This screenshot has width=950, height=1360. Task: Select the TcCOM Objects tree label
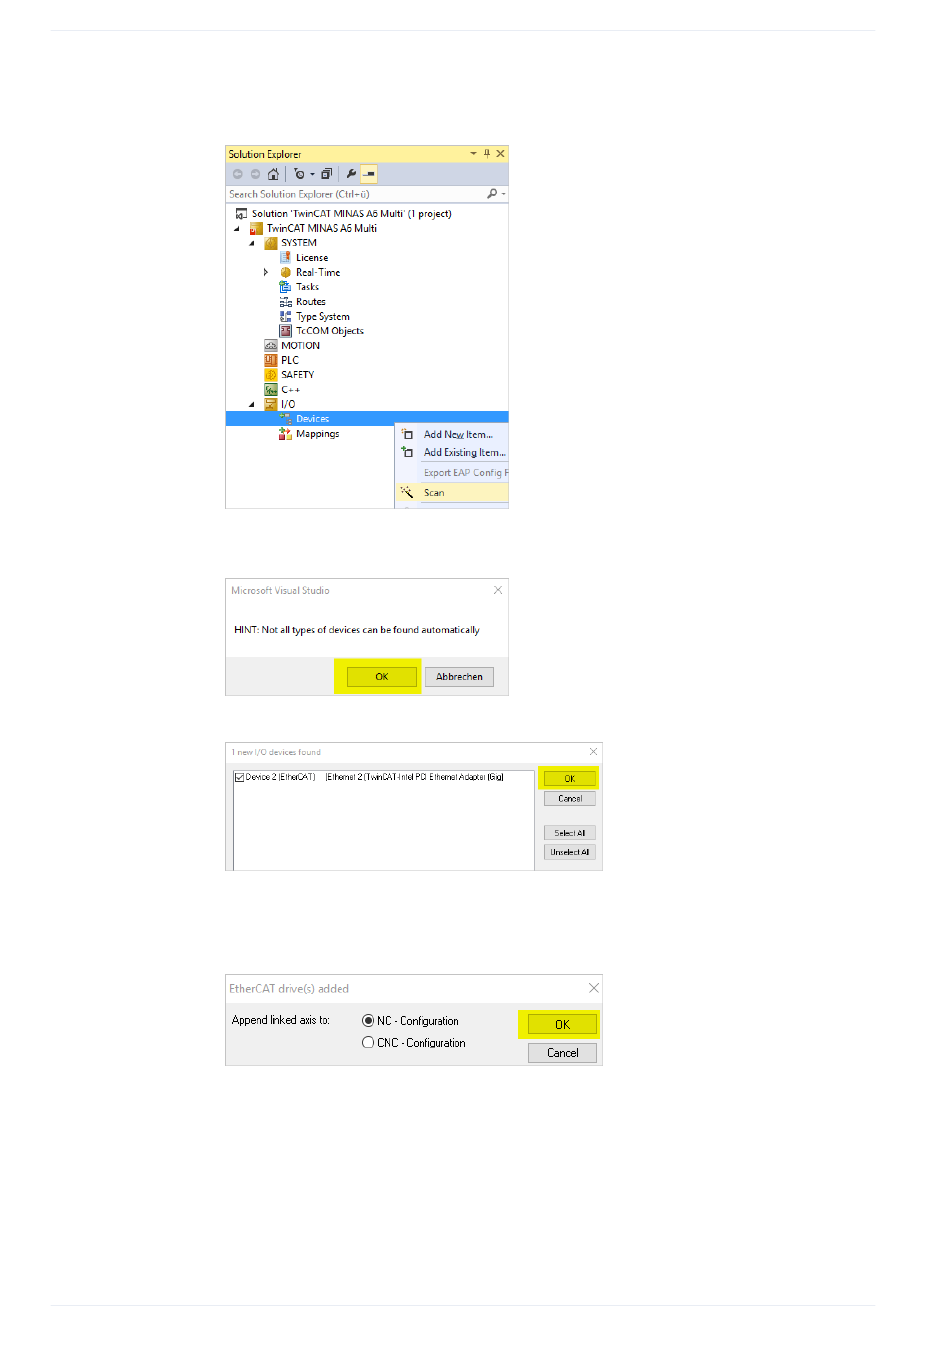click(x=330, y=331)
